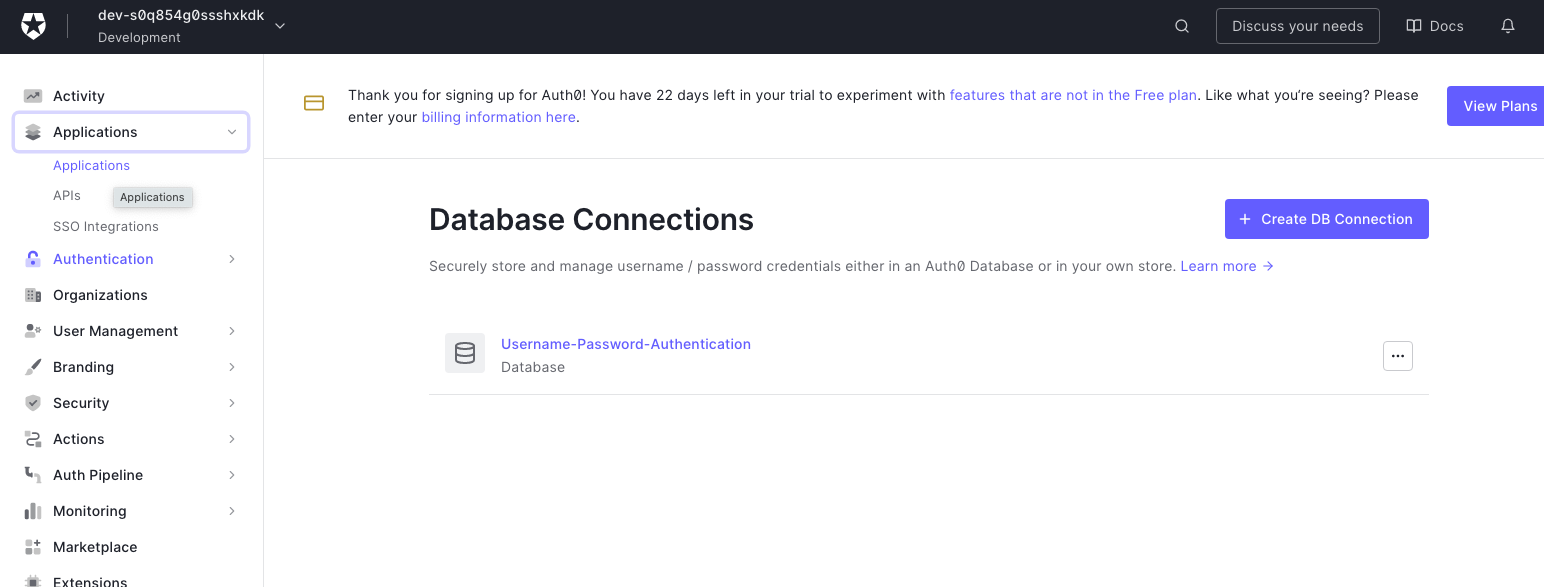This screenshot has height=587, width=1544.
Task: Click the Create DB Connection button
Action: tap(1326, 219)
